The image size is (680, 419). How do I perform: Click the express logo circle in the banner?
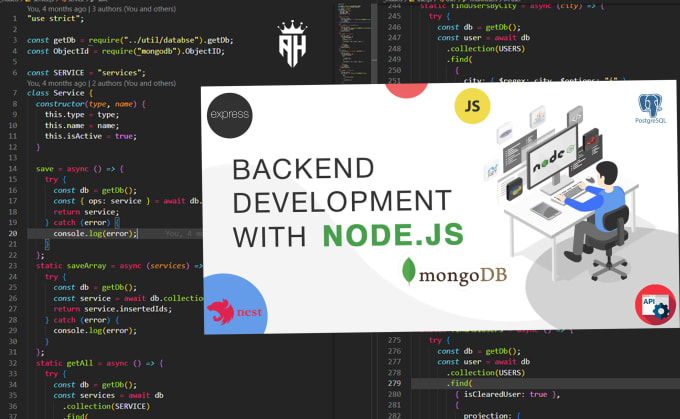point(229,115)
